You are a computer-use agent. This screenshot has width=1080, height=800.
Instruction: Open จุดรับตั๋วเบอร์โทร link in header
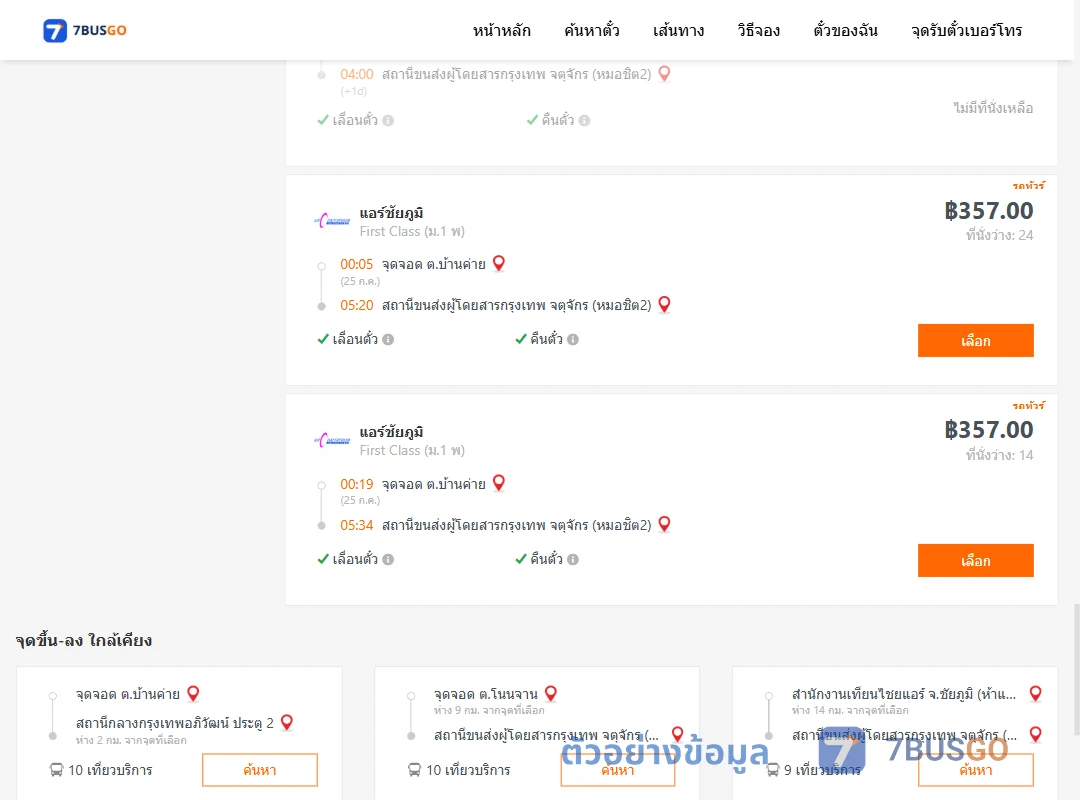(966, 30)
